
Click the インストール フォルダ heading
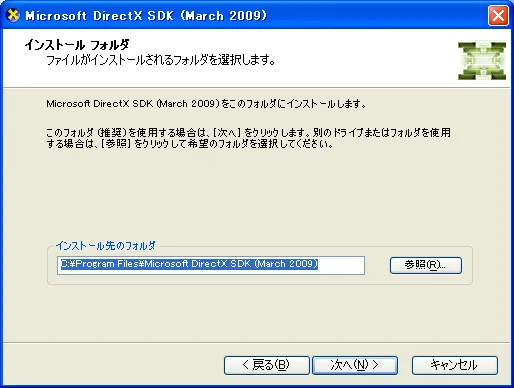[77, 44]
